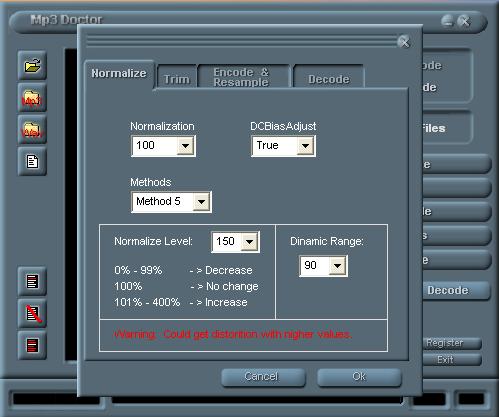
Task: Click the Cancel button
Action: [x=263, y=377]
